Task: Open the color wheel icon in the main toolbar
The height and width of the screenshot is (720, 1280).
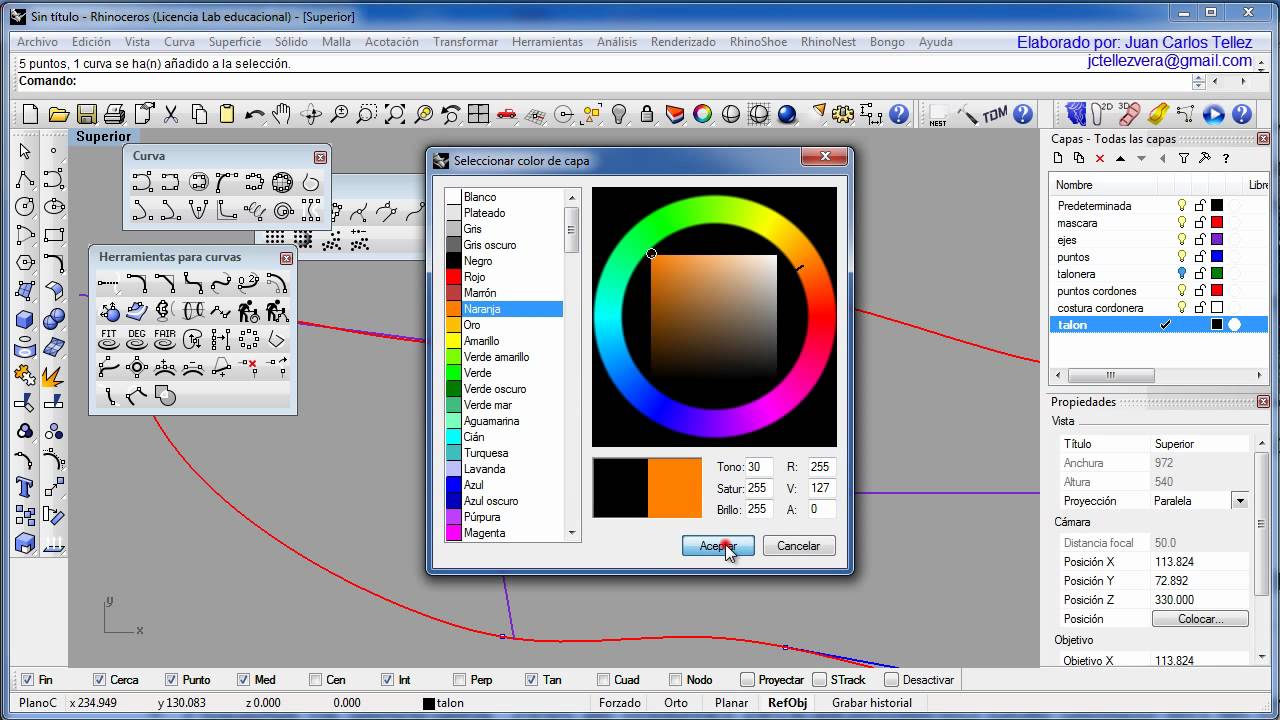Action: [x=702, y=114]
